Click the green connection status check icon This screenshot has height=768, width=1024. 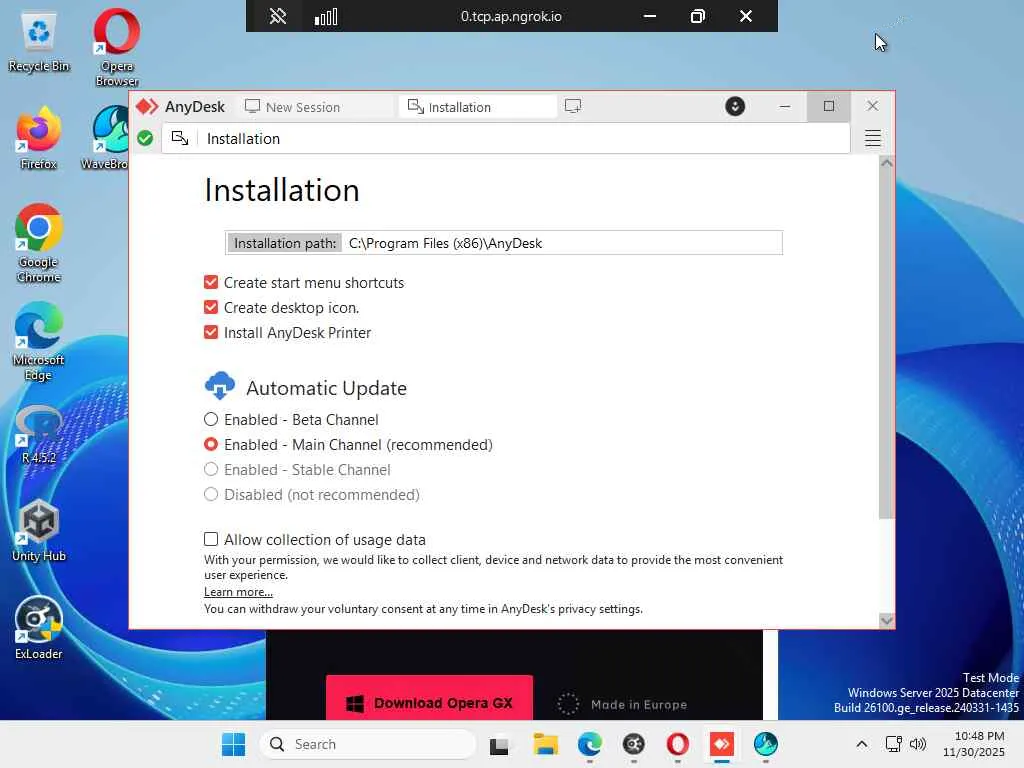pos(145,138)
